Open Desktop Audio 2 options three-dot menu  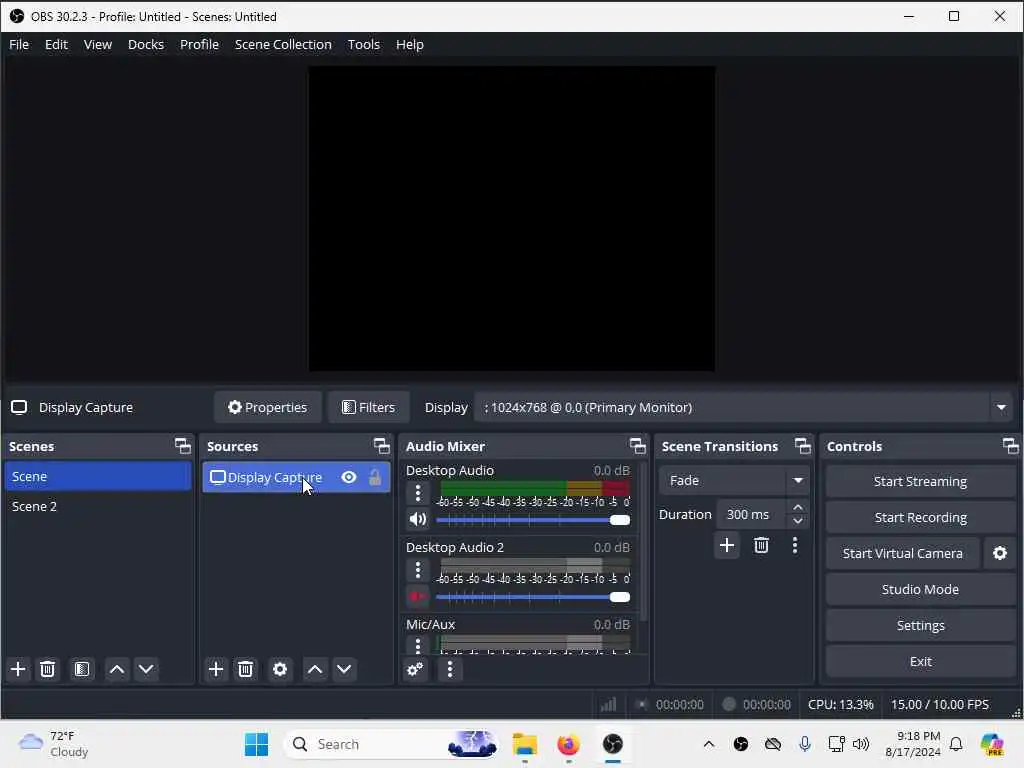(418, 570)
